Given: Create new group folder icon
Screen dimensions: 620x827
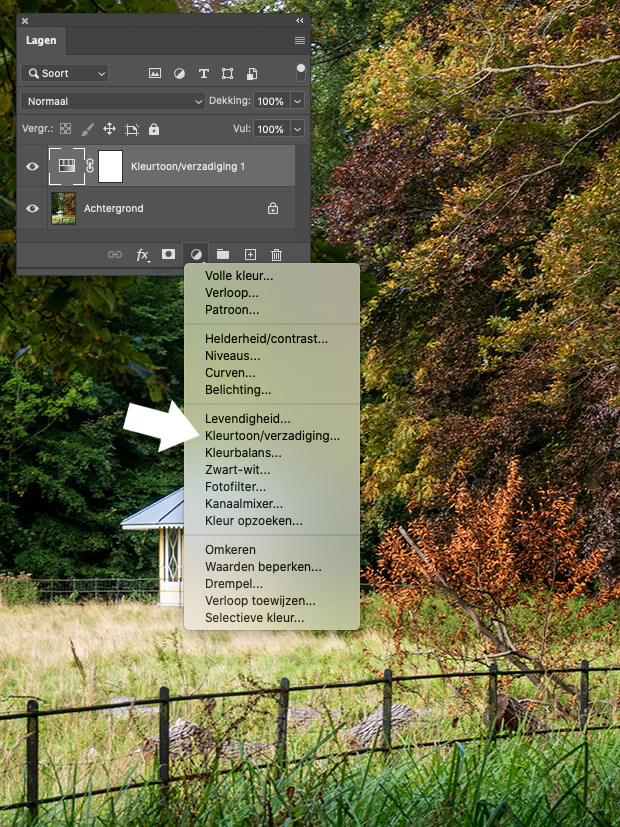Looking at the screenshot, I should 223,255.
